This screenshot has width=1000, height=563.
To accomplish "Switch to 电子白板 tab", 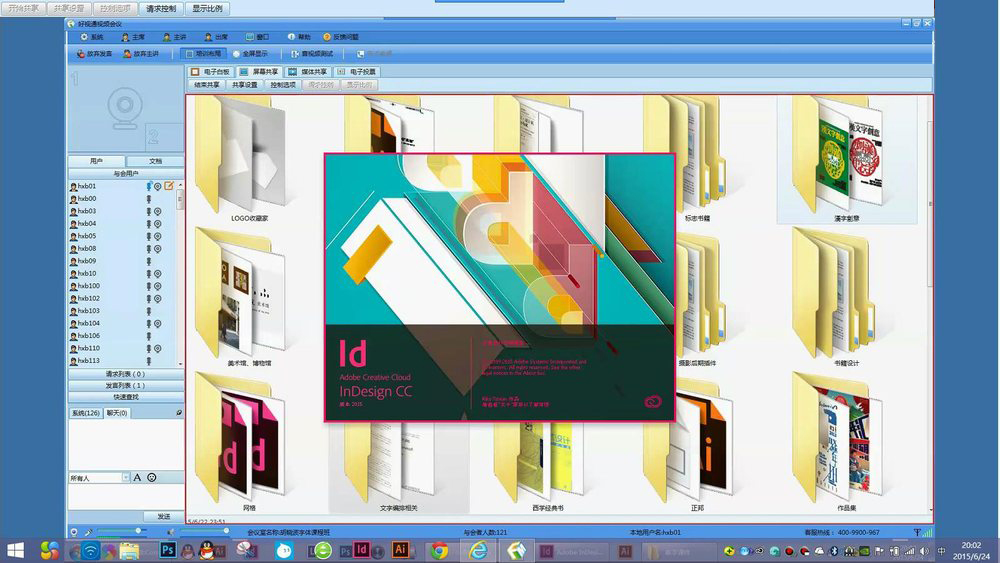I will (210, 71).
